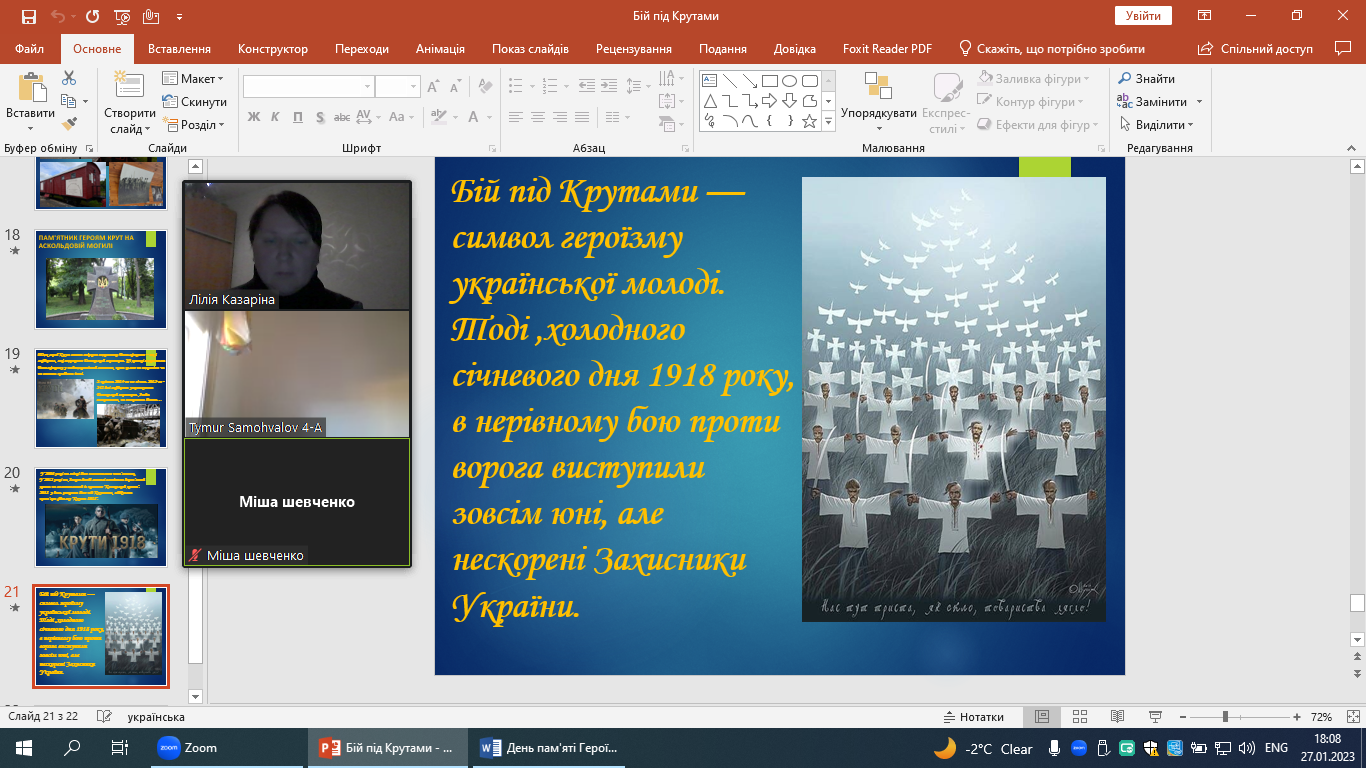Select the oval shape in shapes gallery

click(x=790, y=81)
